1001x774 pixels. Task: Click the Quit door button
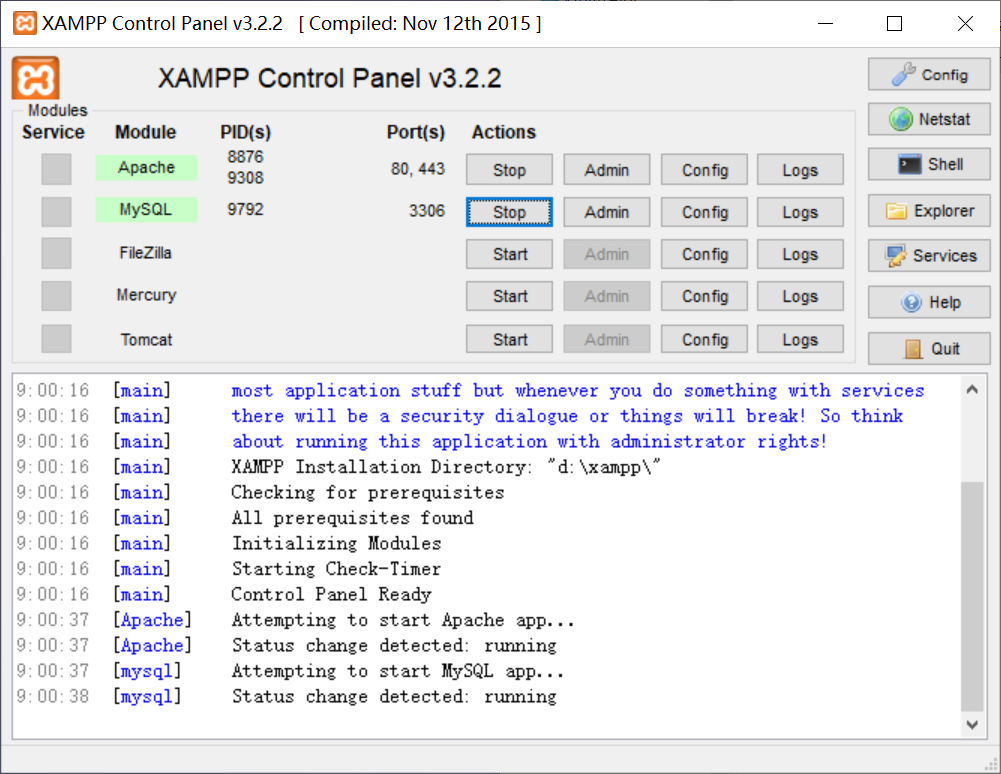(929, 349)
